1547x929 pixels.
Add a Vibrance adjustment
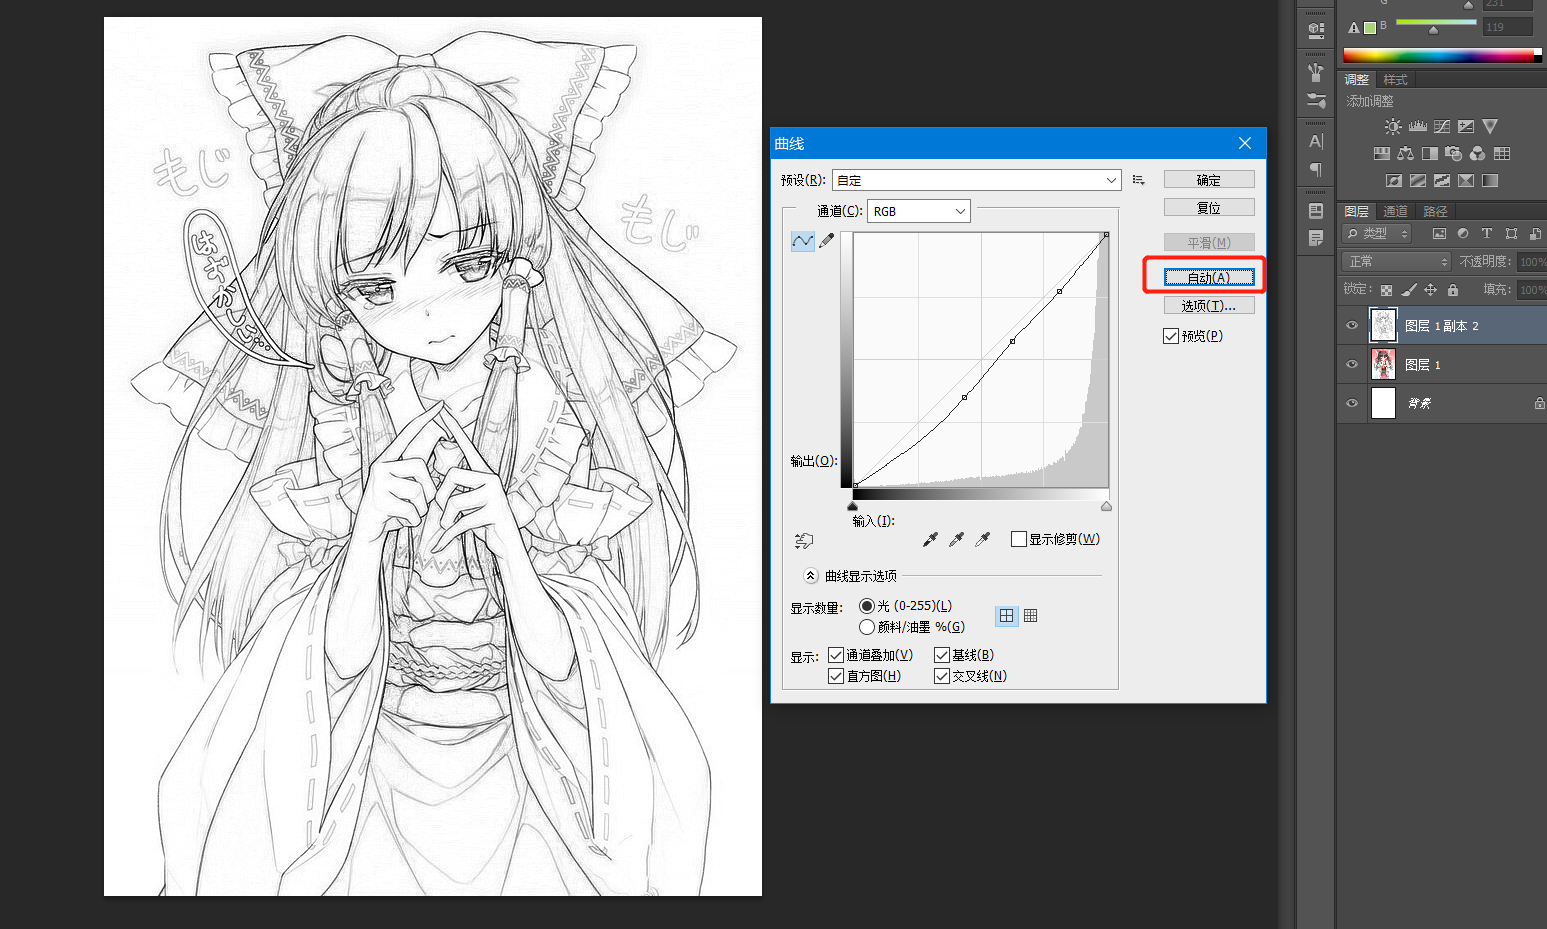(1490, 126)
